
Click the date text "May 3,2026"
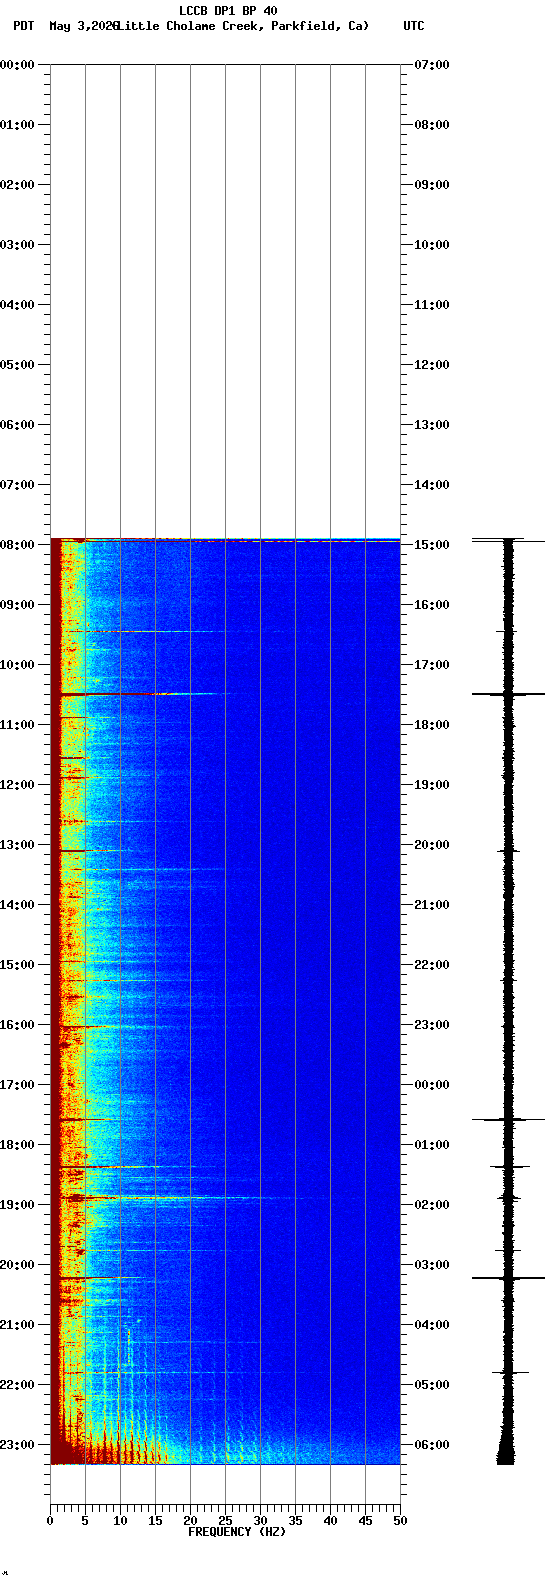click(x=83, y=26)
